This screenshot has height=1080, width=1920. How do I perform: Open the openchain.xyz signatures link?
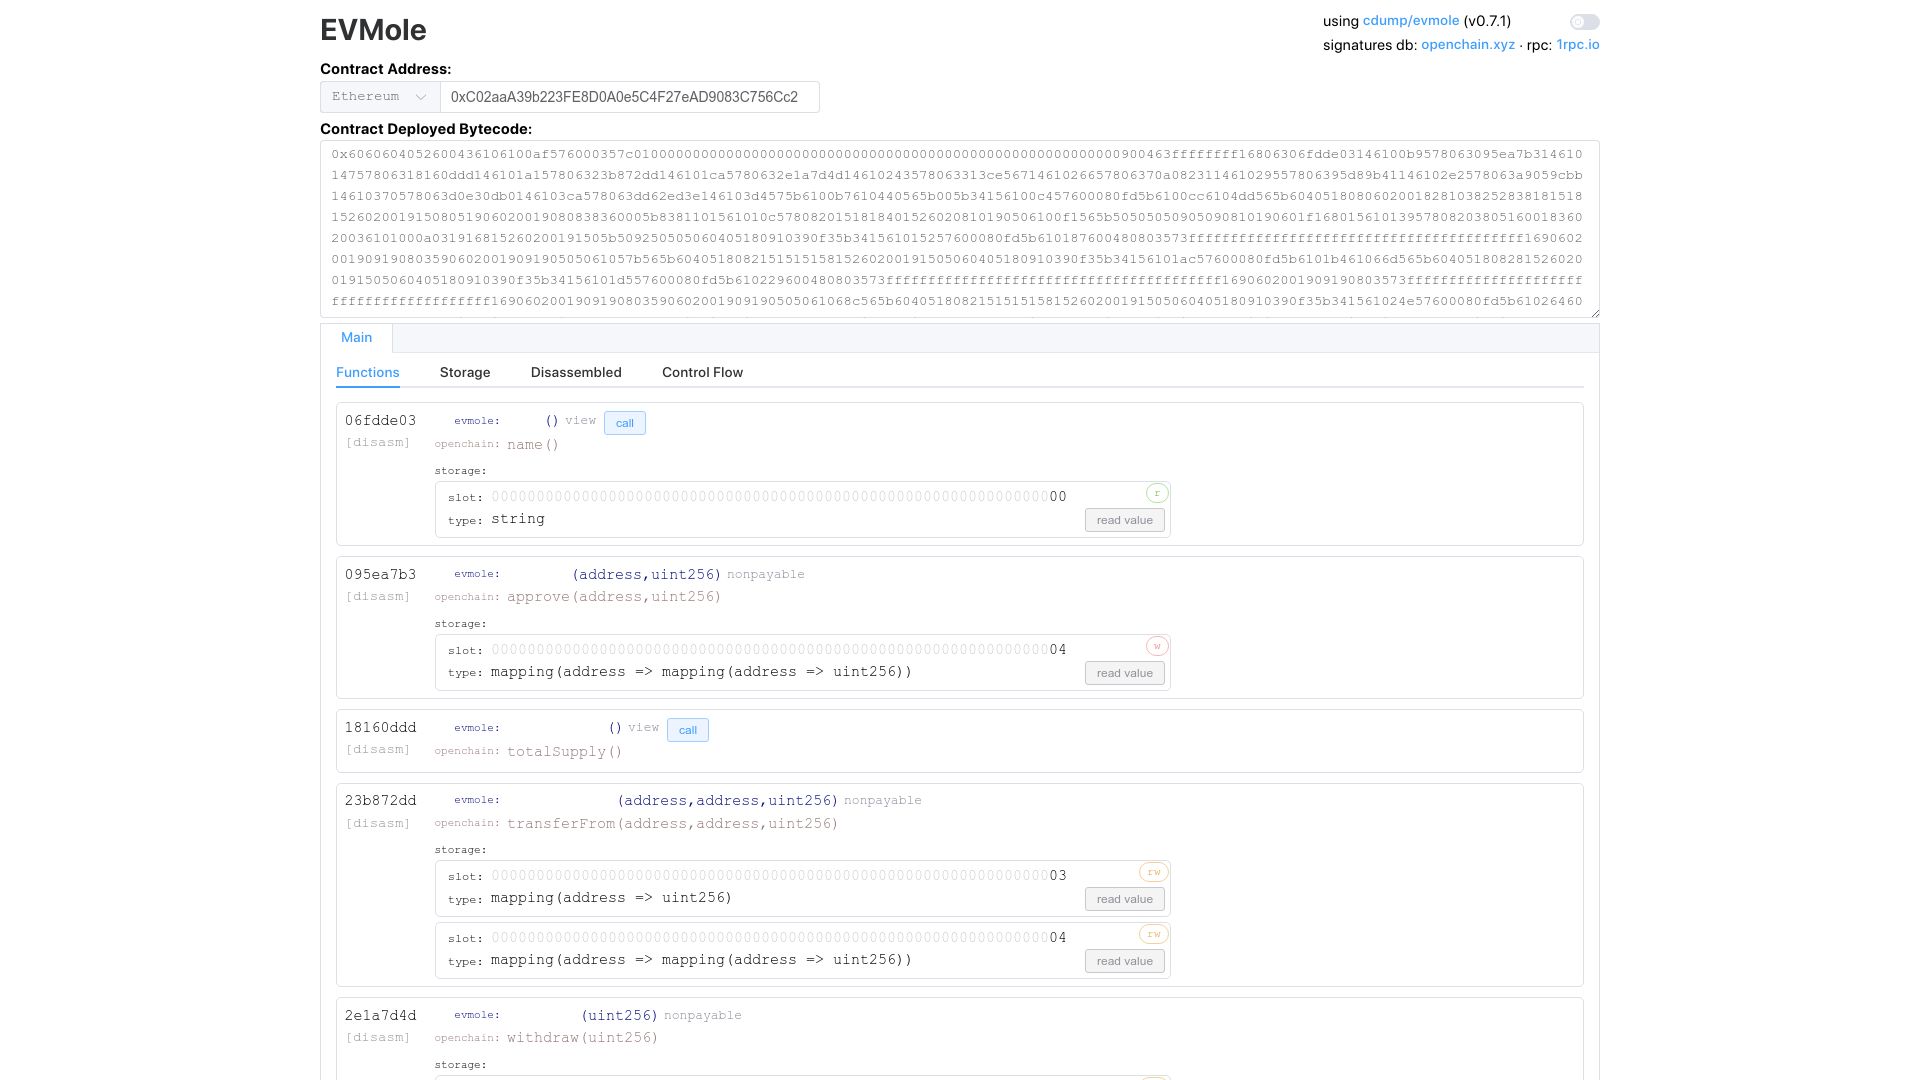click(1467, 45)
